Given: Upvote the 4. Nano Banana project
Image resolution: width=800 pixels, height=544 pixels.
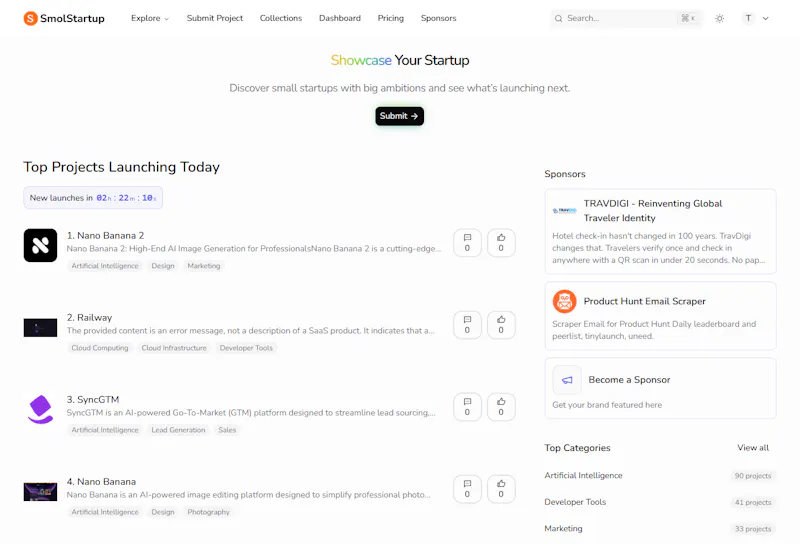Looking at the screenshot, I should click(501, 489).
